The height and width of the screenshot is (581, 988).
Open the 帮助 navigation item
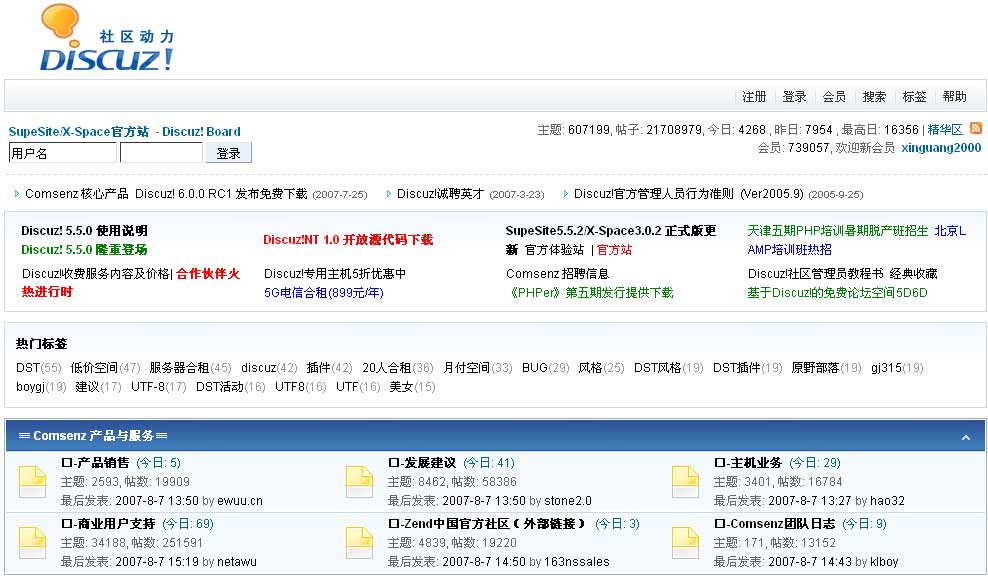[x=955, y=96]
